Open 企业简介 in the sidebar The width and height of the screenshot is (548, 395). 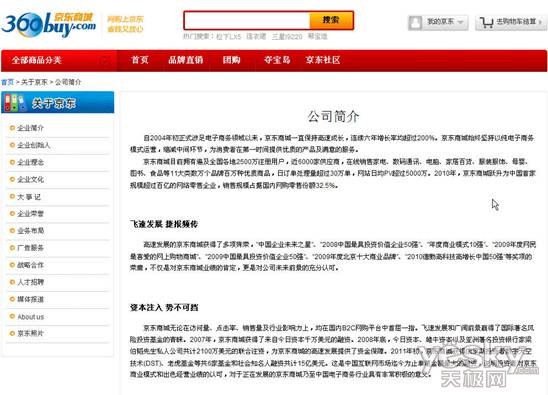point(31,128)
